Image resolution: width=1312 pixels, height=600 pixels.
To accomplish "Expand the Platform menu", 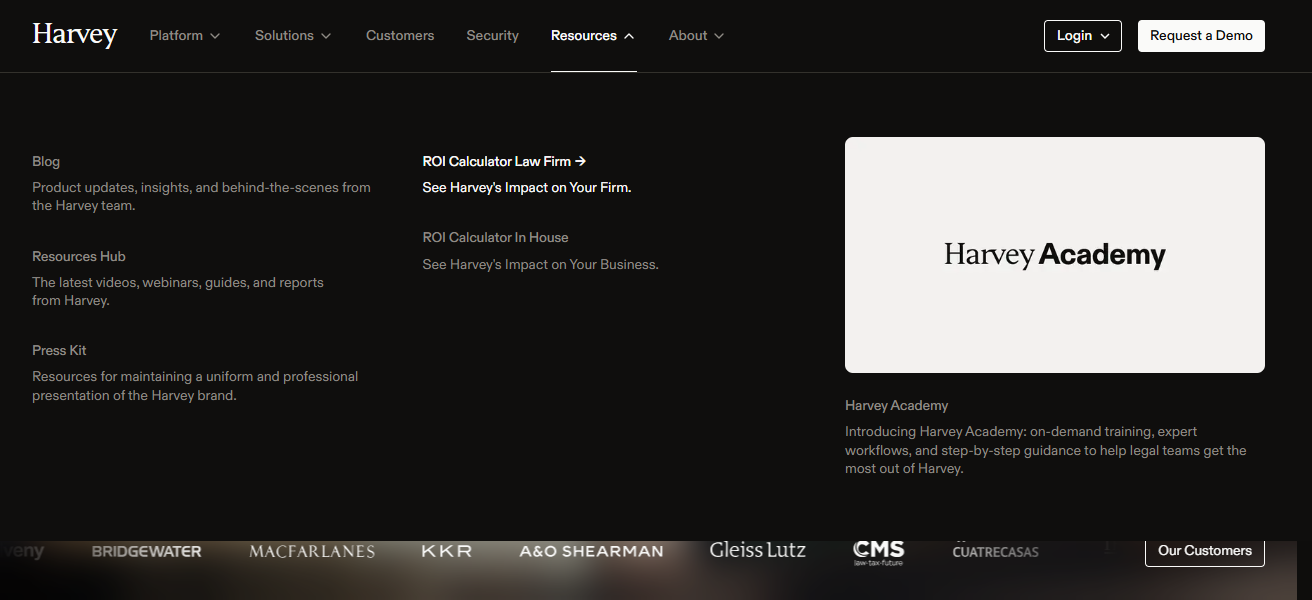I will (185, 35).
